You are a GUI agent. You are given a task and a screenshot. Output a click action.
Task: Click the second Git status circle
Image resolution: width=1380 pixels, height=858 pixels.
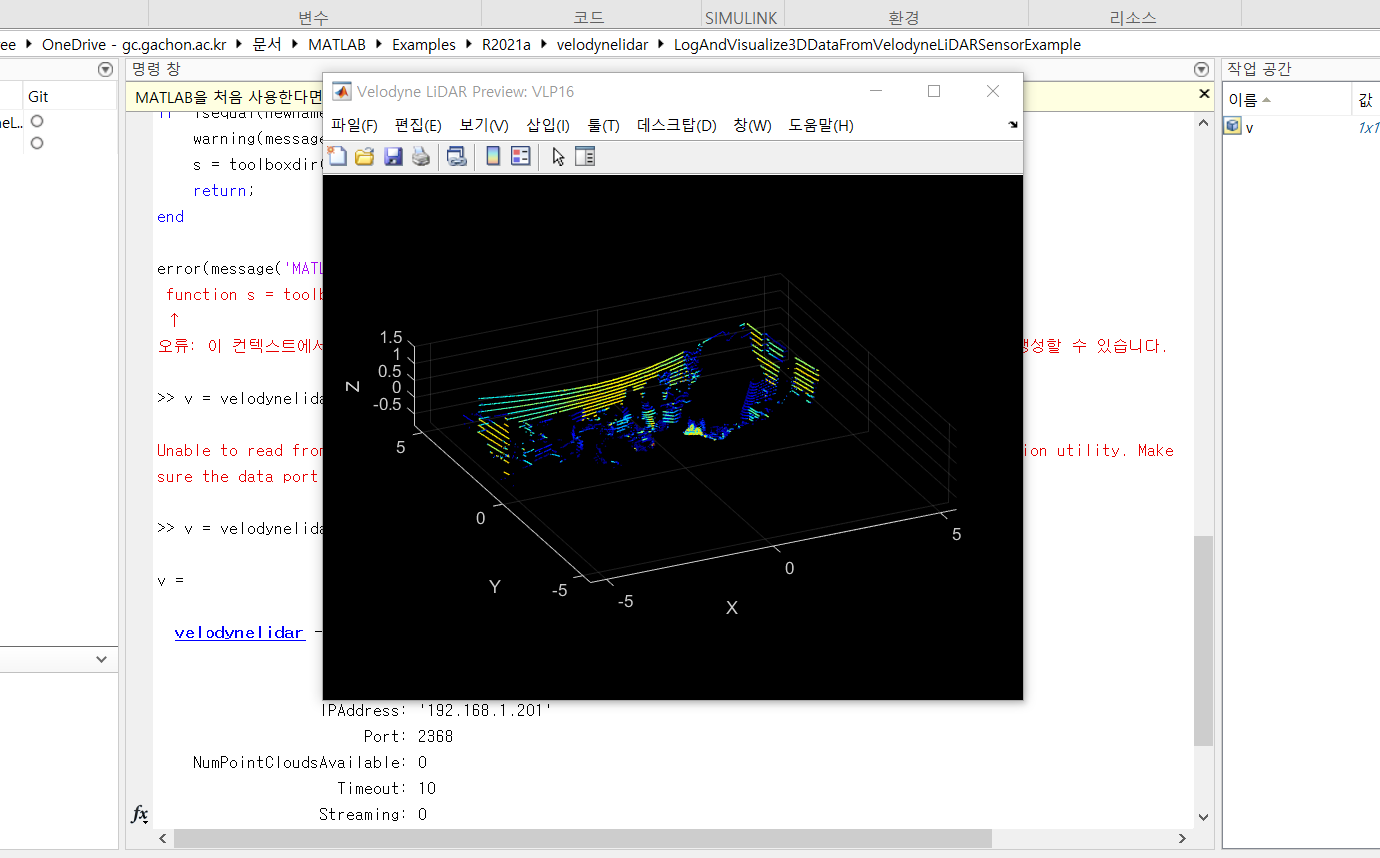point(37,143)
